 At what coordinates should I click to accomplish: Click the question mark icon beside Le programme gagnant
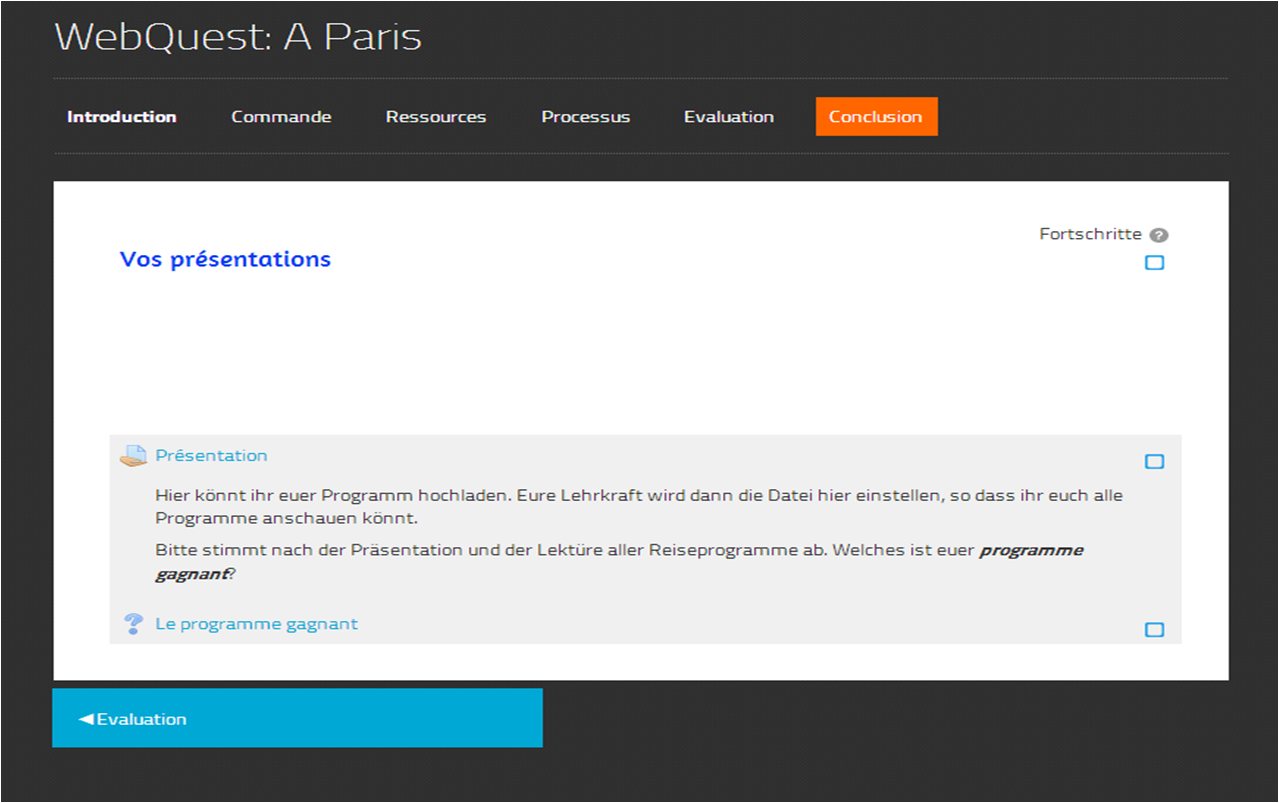point(133,624)
